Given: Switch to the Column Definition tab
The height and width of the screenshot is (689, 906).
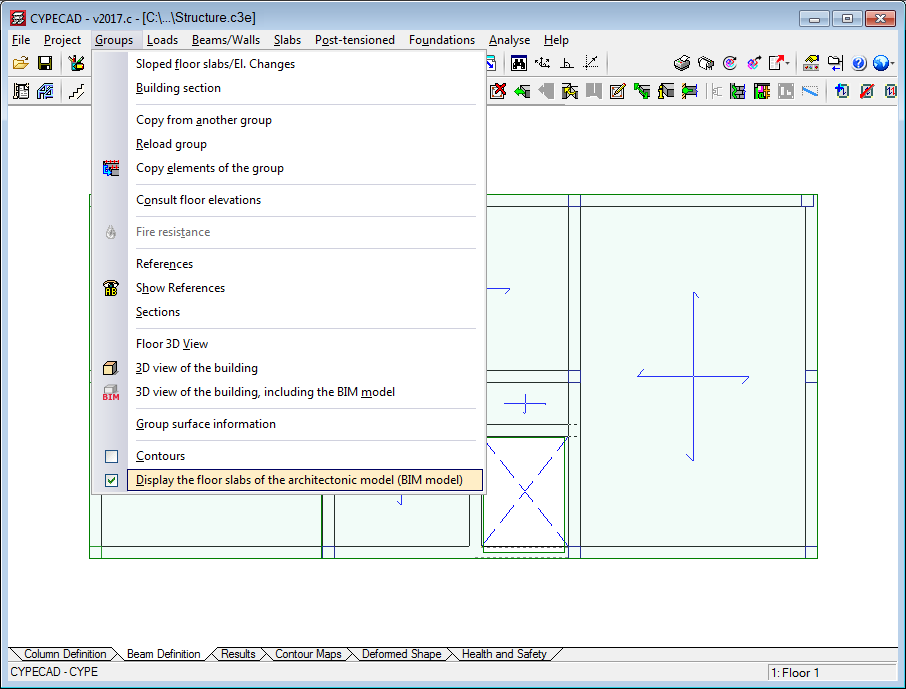Looking at the screenshot, I should pos(65,654).
